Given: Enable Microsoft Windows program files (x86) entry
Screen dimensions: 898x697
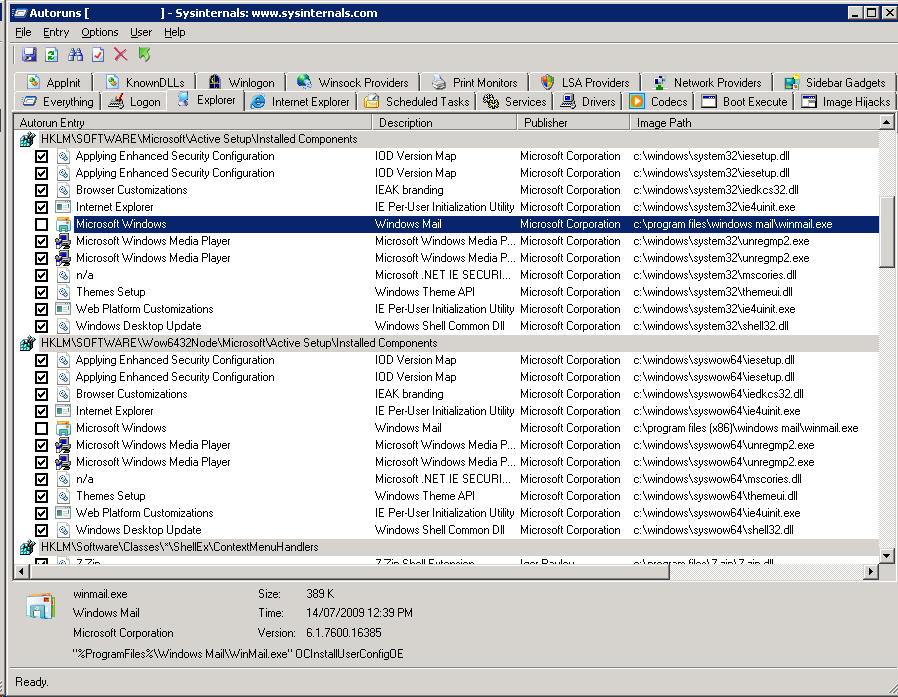Looking at the screenshot, I should pyautogui.click(x=41, y=428).
